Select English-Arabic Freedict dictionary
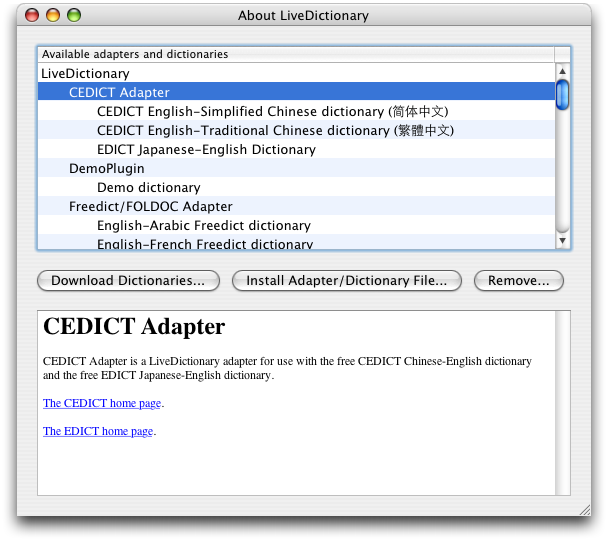Screen dimensions: 608x539 point(296,225)
